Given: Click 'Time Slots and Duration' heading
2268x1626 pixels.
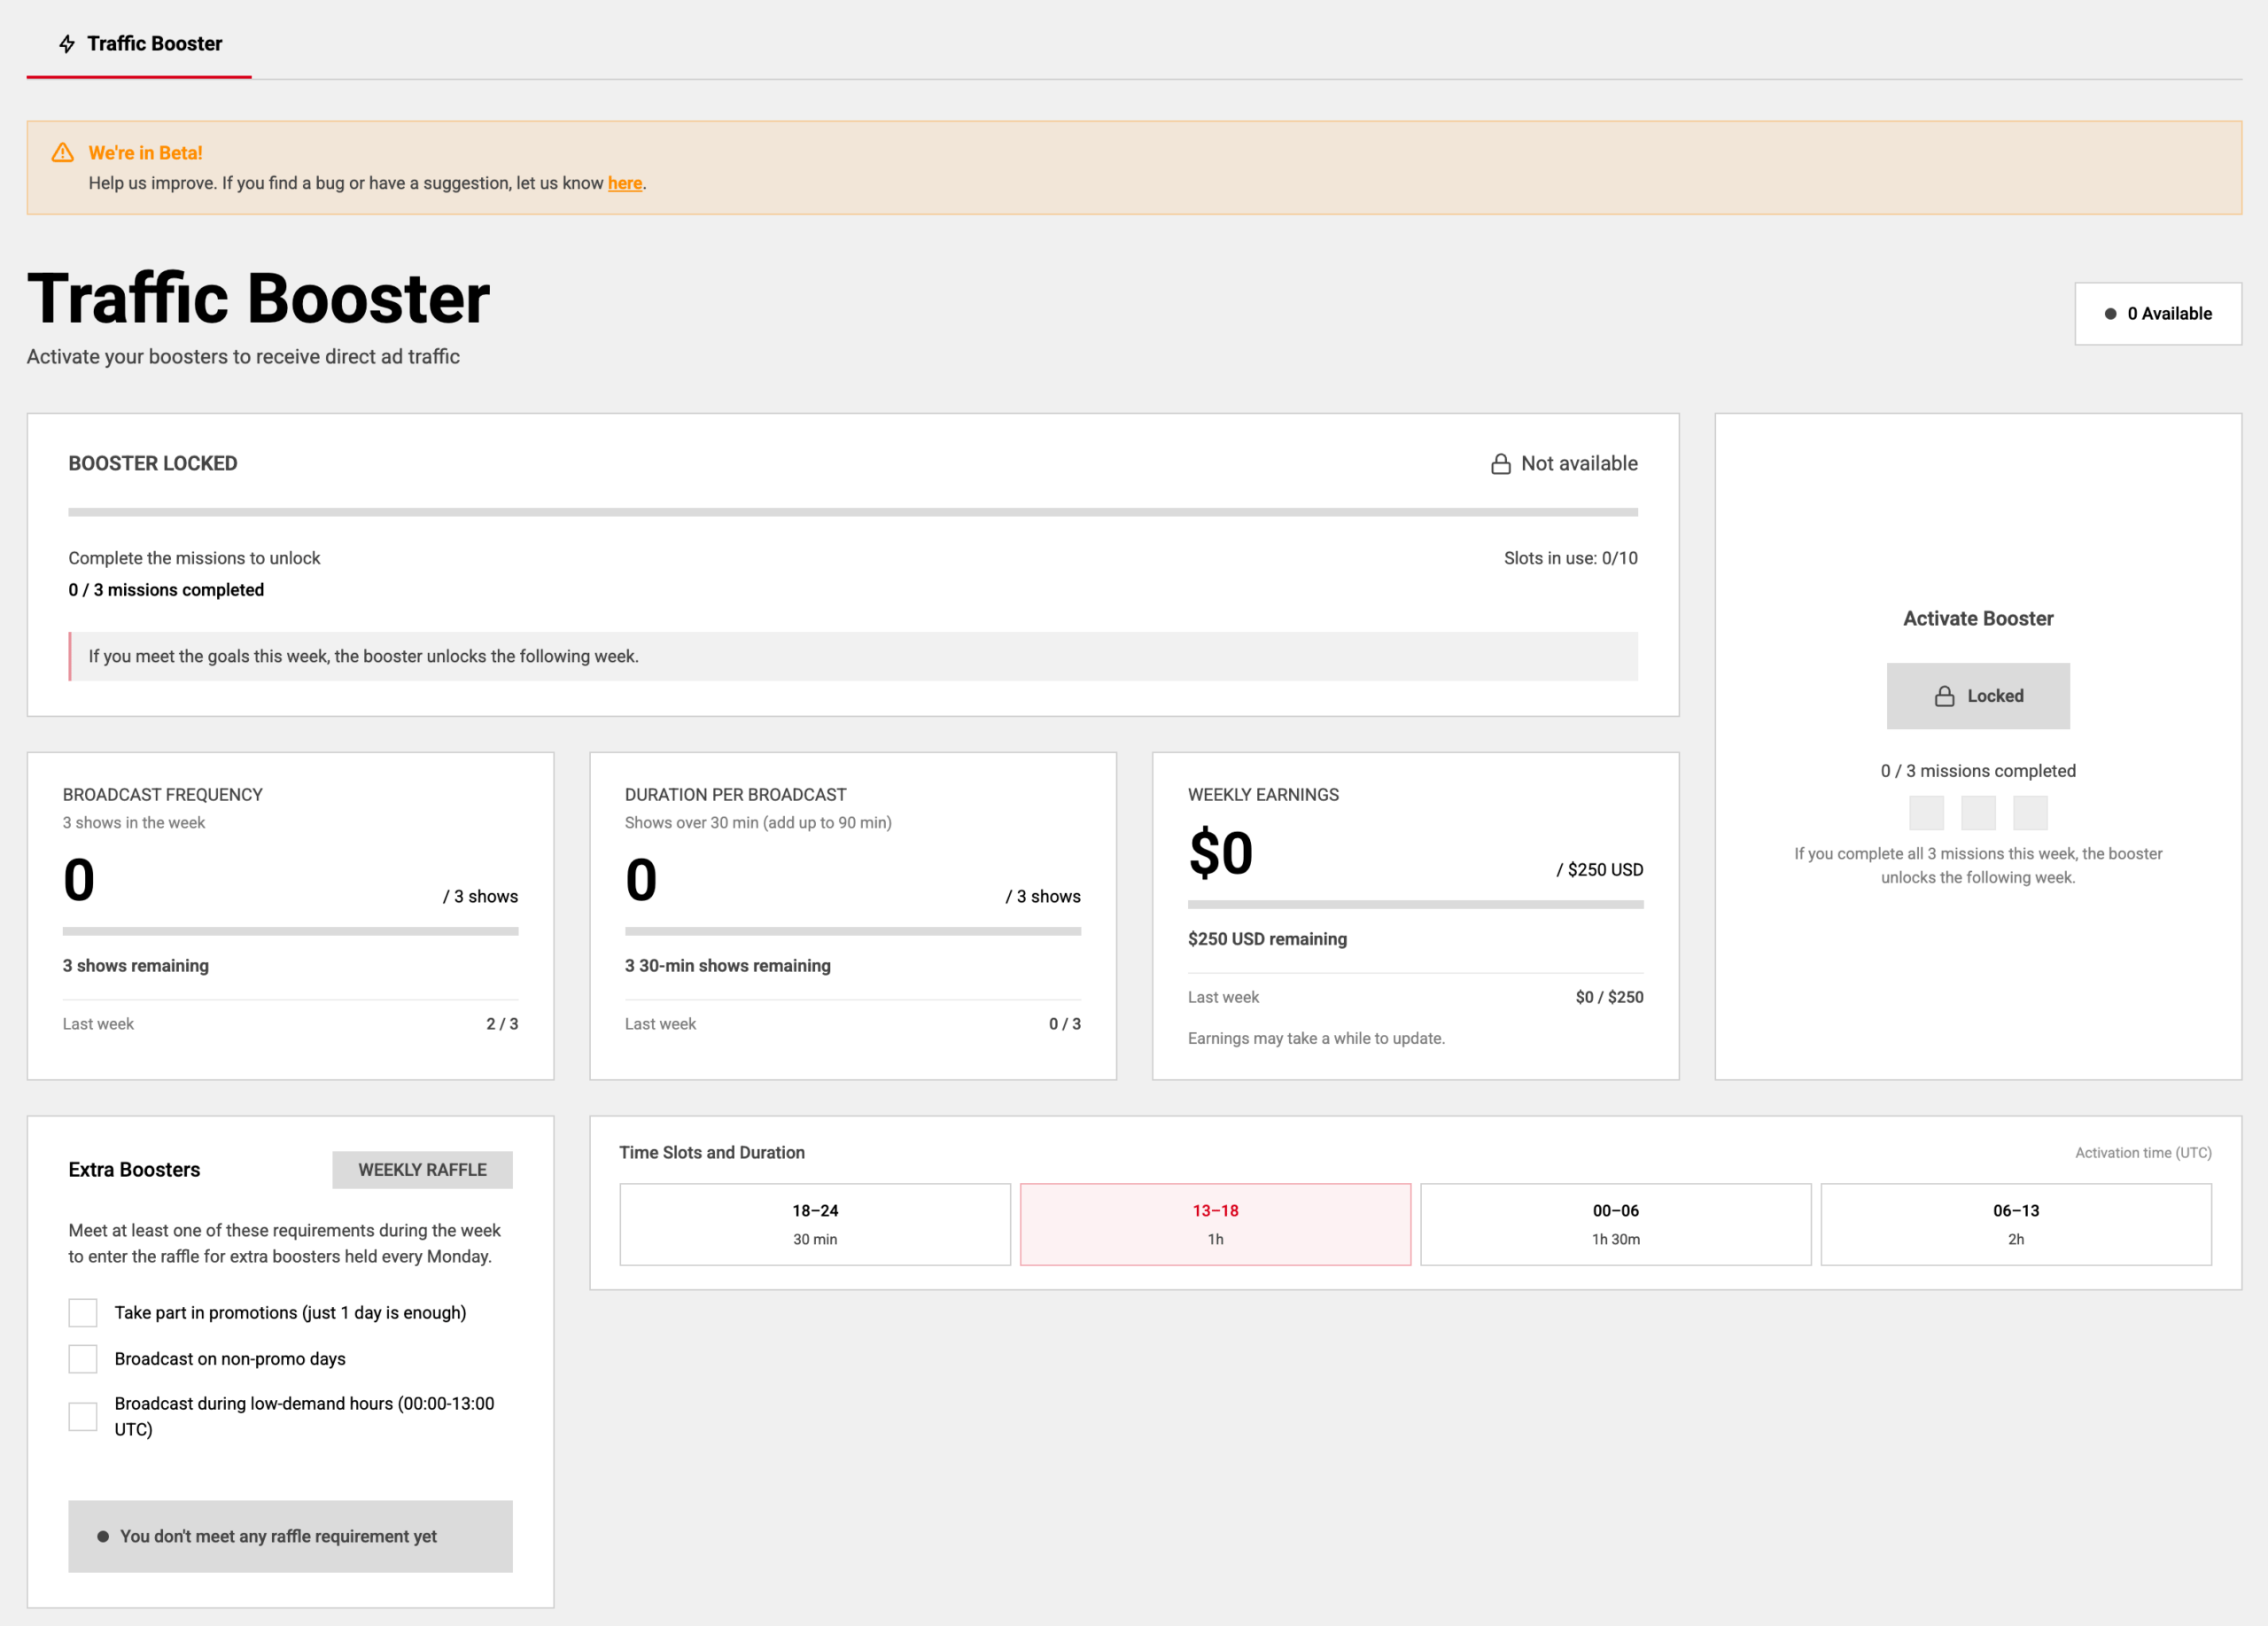Looking at the screenshot, I should click(x=712, y=1153).
